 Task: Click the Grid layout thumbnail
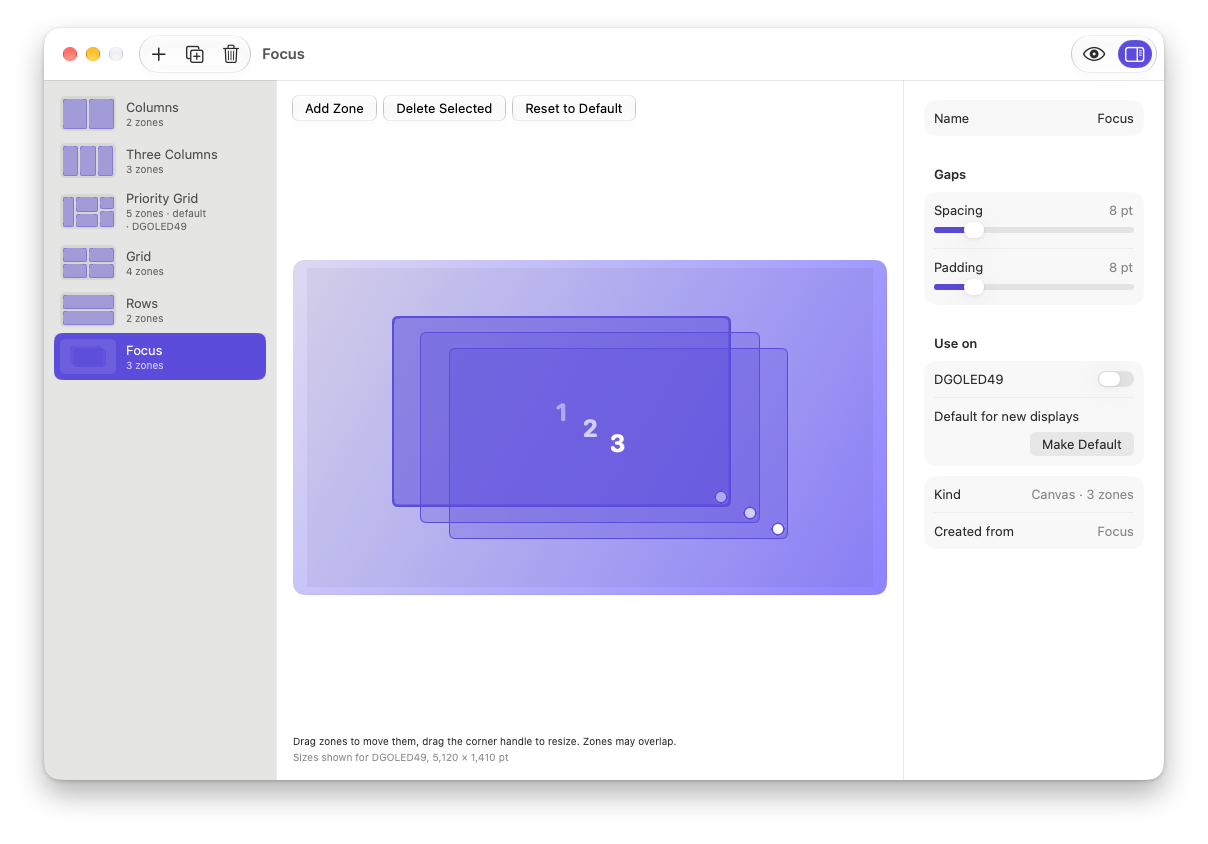point(88,263)
